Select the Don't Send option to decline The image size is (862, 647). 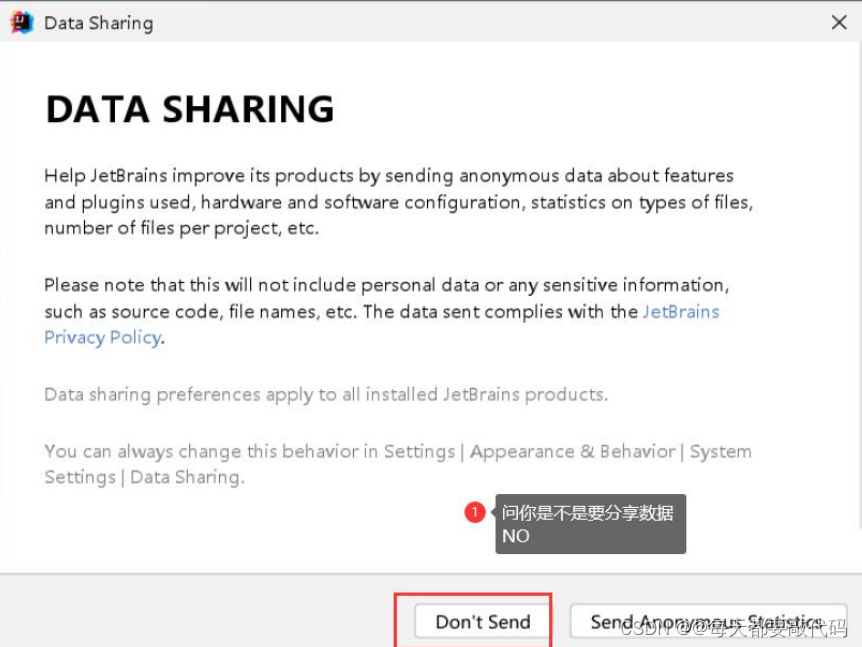(481, 621)
